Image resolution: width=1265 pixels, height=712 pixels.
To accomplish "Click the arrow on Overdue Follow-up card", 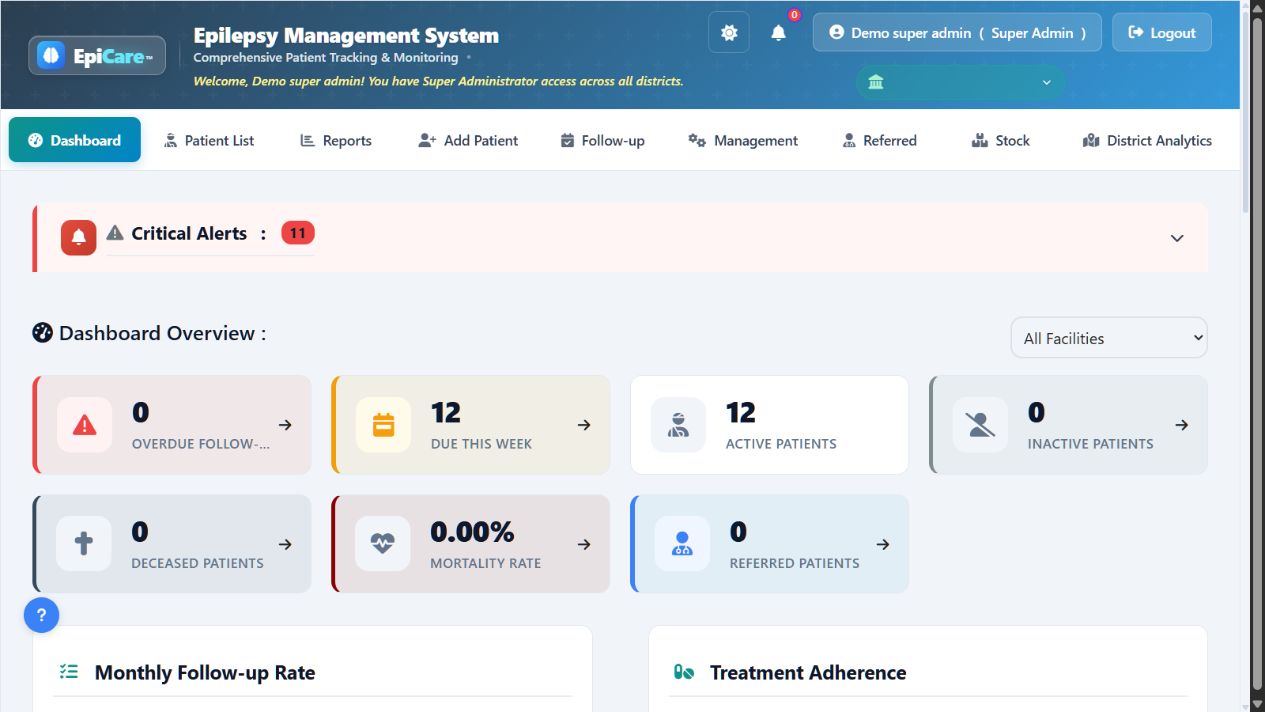I will point(285,425).
